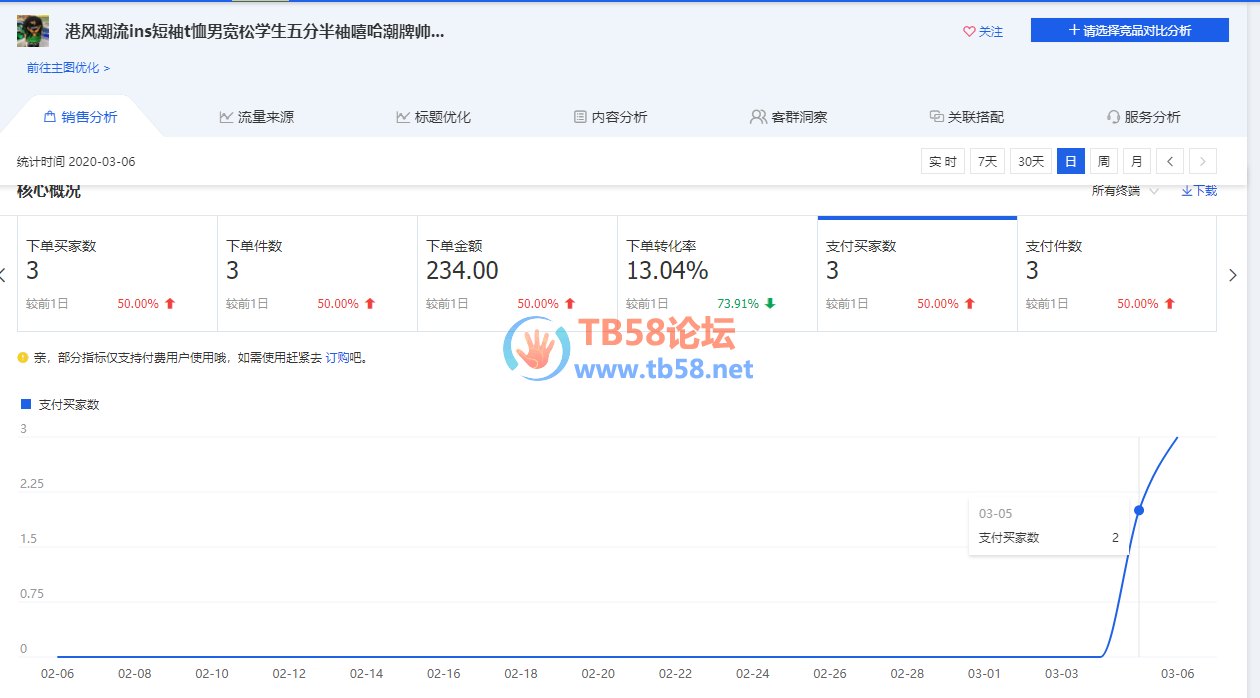Open the 内容分析 tab
This screenshot has width=1260, height=698.
pyautogui.click(x=610, y=117)
